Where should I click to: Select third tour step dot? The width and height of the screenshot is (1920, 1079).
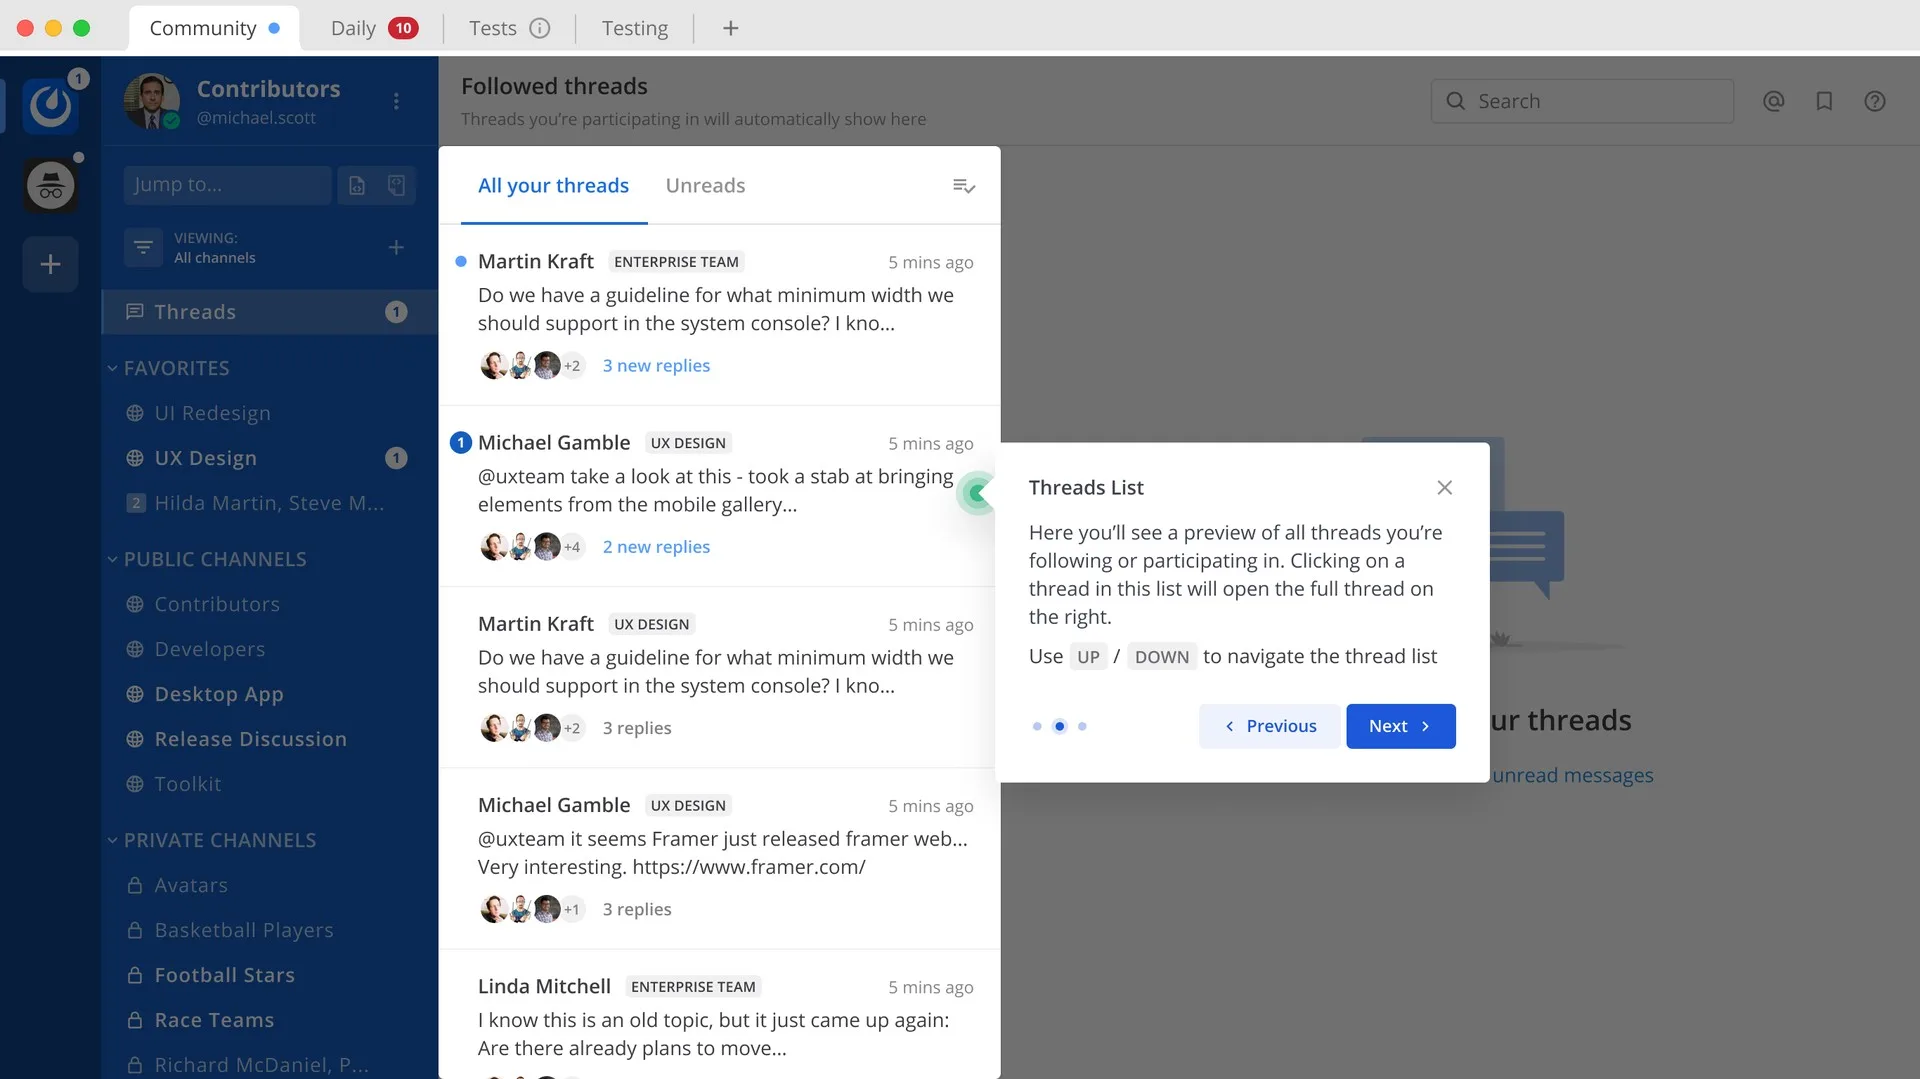coord(1082,727)
